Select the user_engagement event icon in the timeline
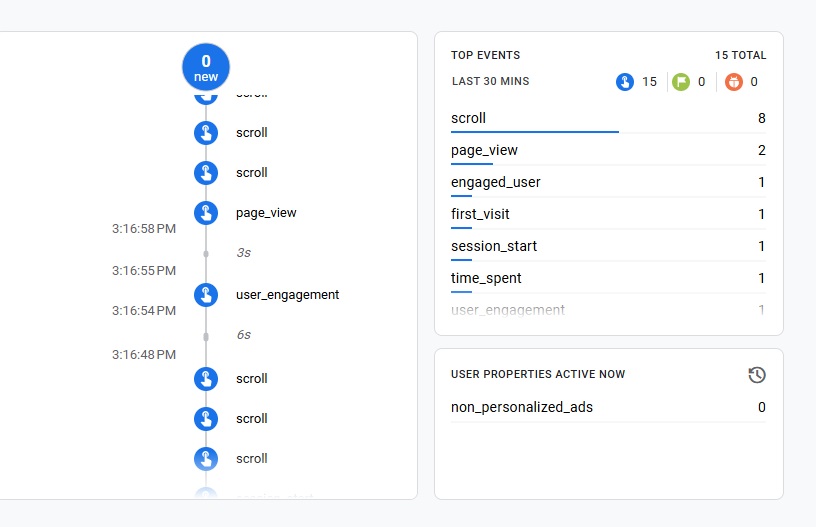Screen dimensions: 816x527 [206, 295]
